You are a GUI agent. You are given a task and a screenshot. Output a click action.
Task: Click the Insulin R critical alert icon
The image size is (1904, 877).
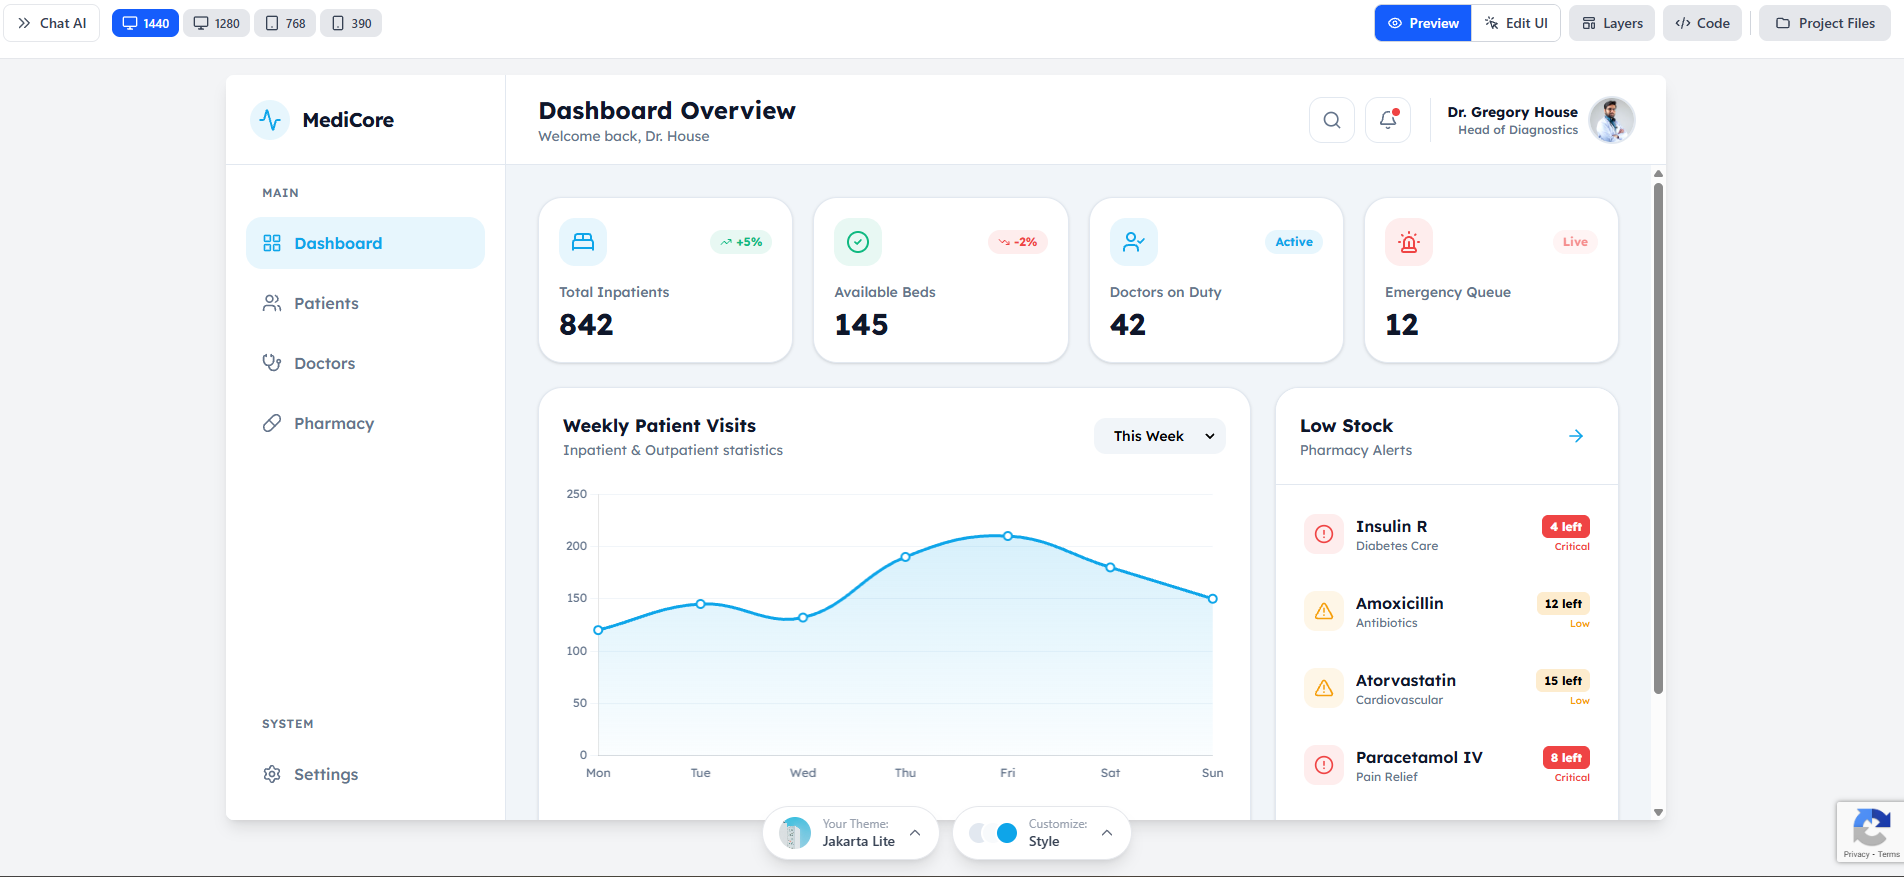tap(1324, 534)
